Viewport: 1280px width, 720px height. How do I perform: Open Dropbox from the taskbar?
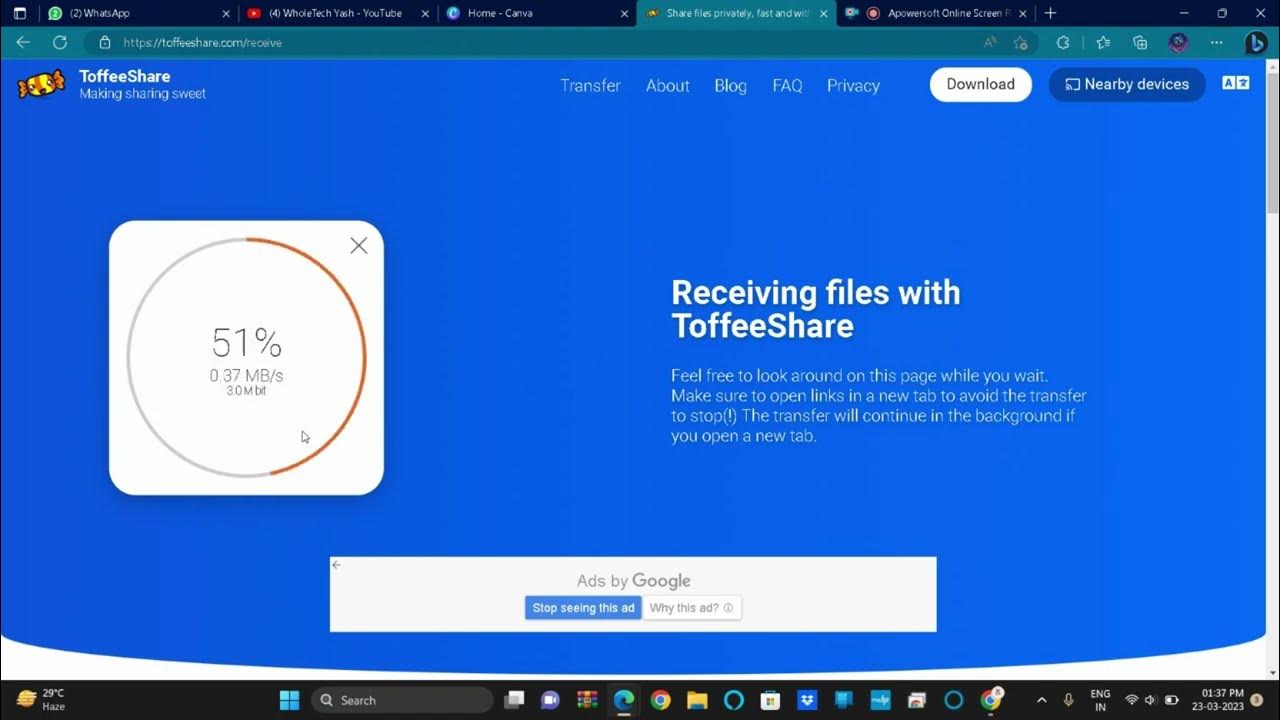click(x=807, y=700)
